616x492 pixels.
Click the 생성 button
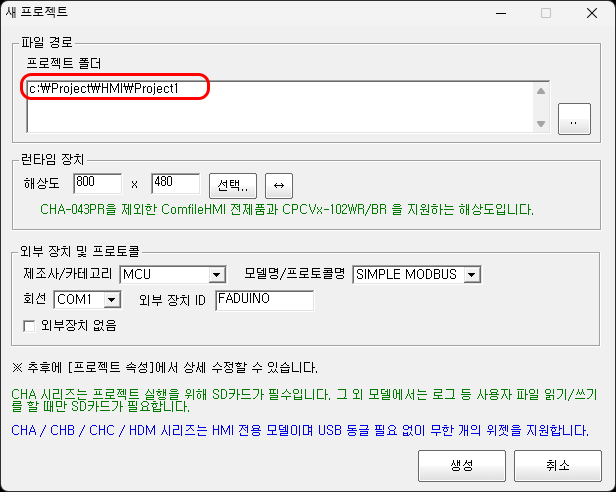click(x=461, y=466)
